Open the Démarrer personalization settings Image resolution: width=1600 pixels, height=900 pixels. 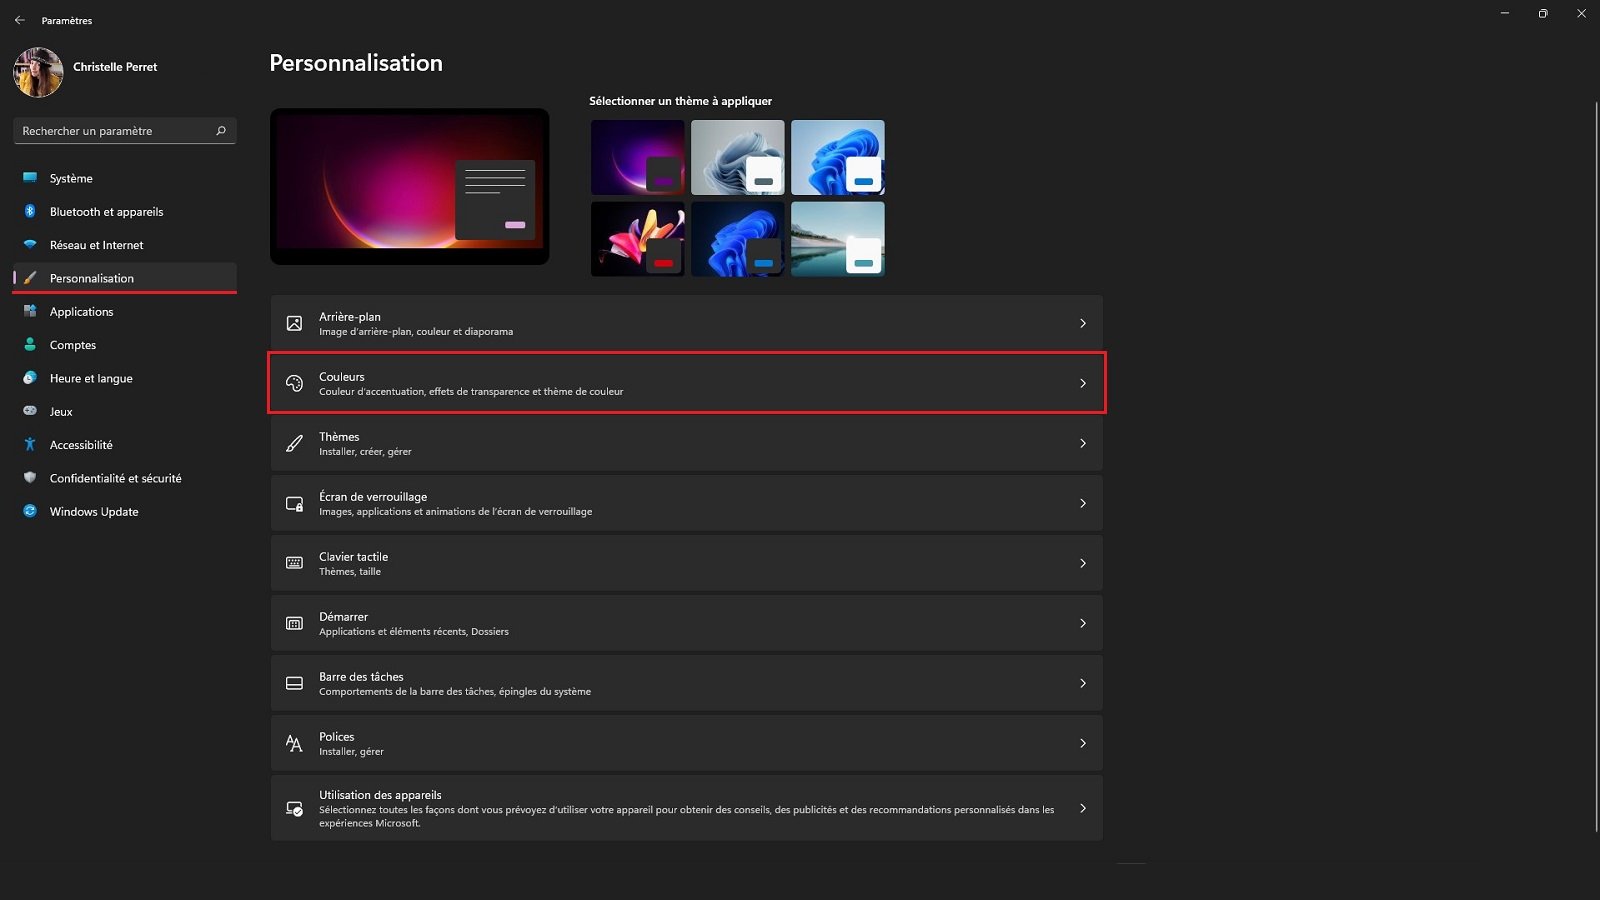(x=686, y=623)
